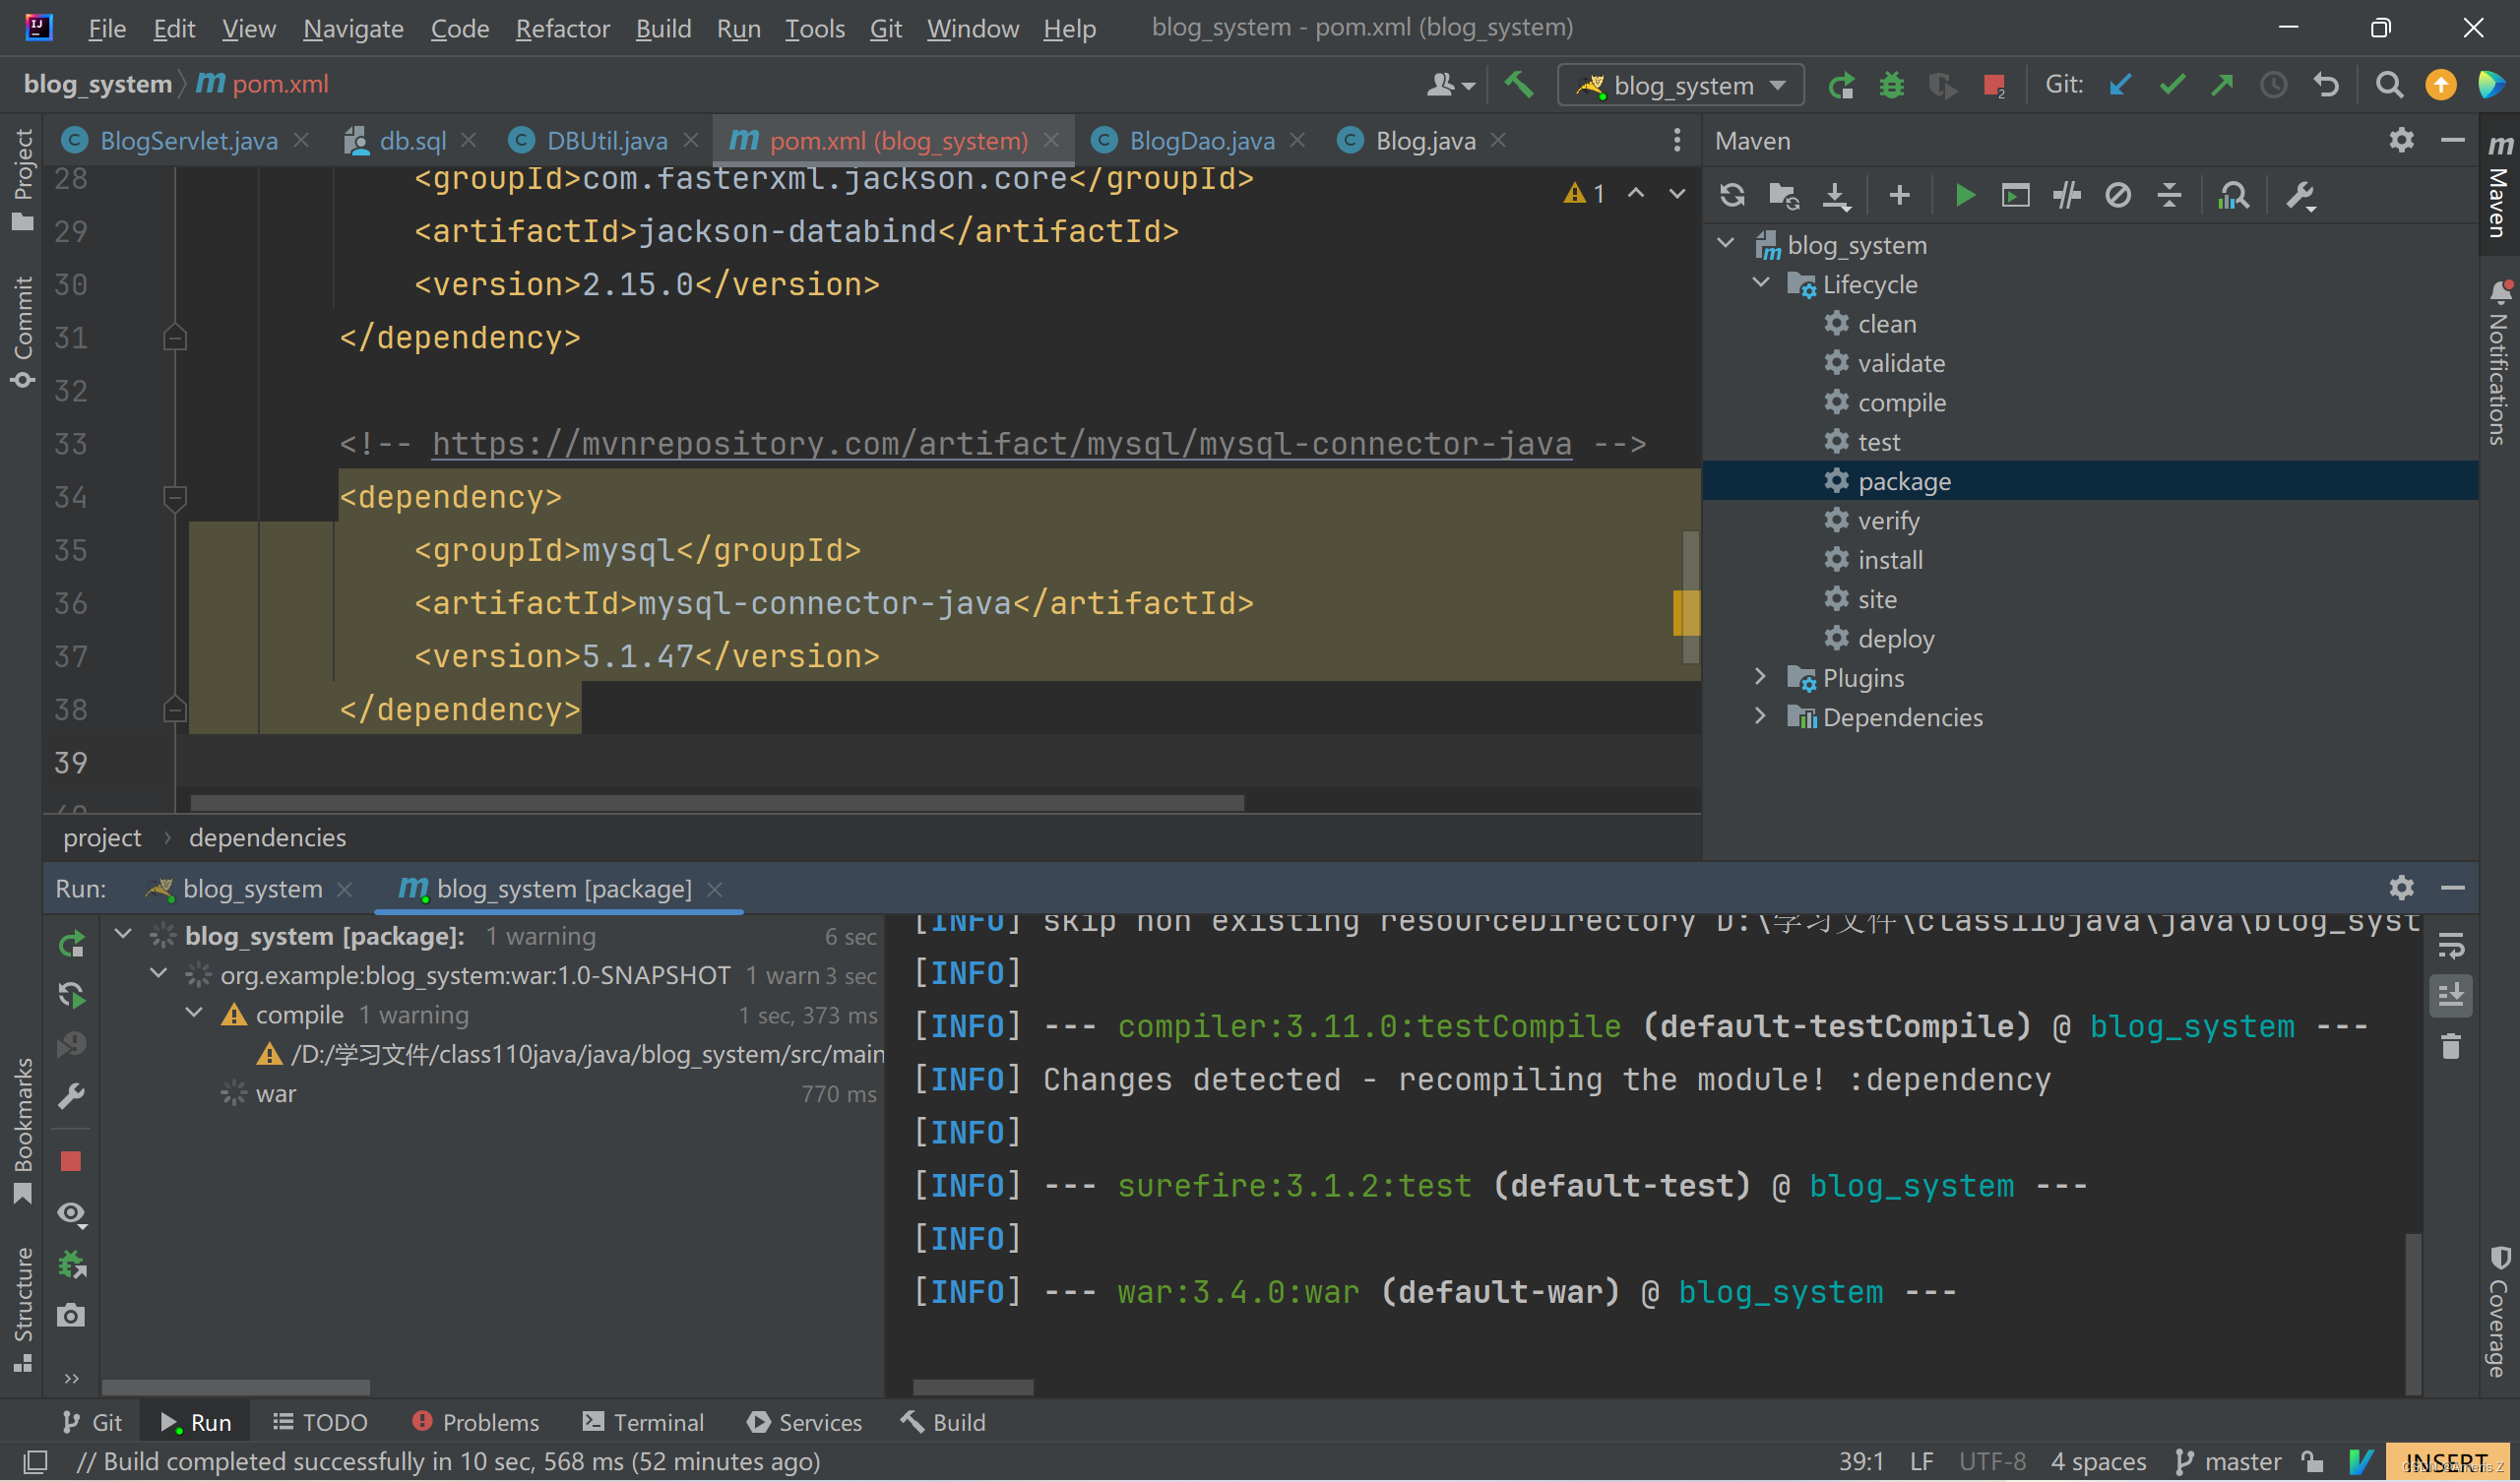Open the mvnrepository mysql-connector-java link
This screenshot has height=1482, width=2520.
(1001, 443)
